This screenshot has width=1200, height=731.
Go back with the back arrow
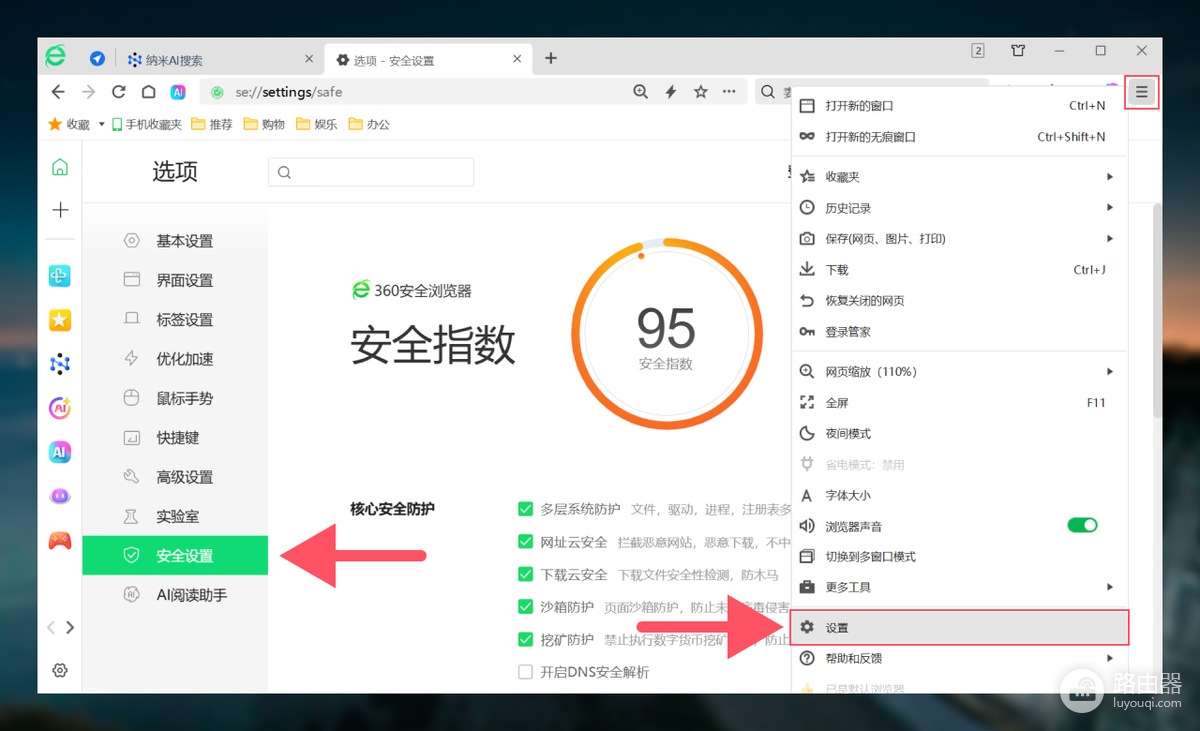58,92
